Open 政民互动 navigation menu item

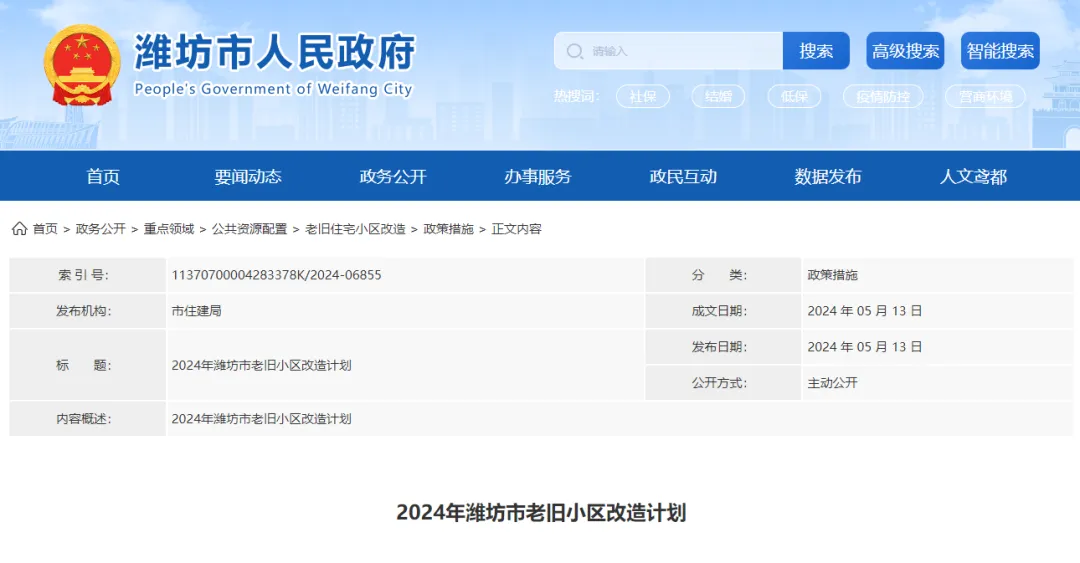pyautogui.click(x=683, y=177)
